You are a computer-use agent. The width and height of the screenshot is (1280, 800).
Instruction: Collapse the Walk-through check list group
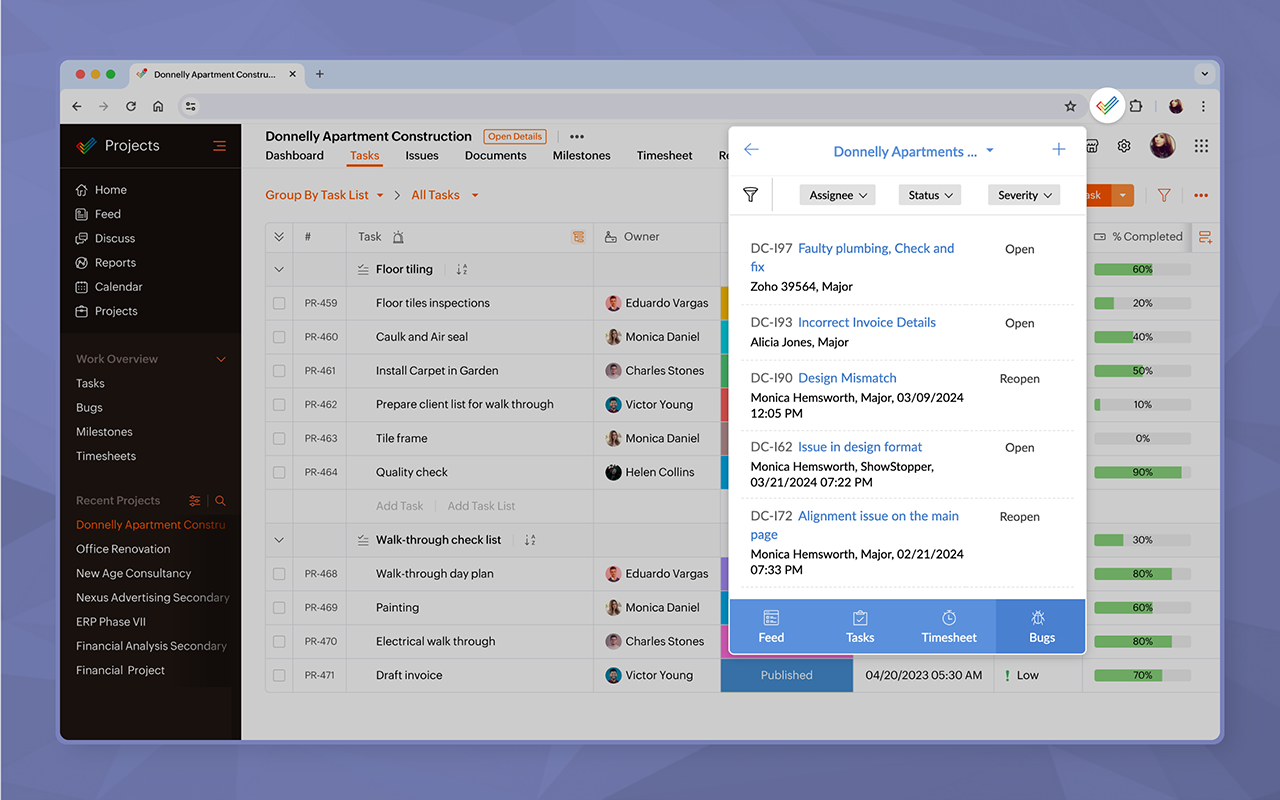(279, 540)
